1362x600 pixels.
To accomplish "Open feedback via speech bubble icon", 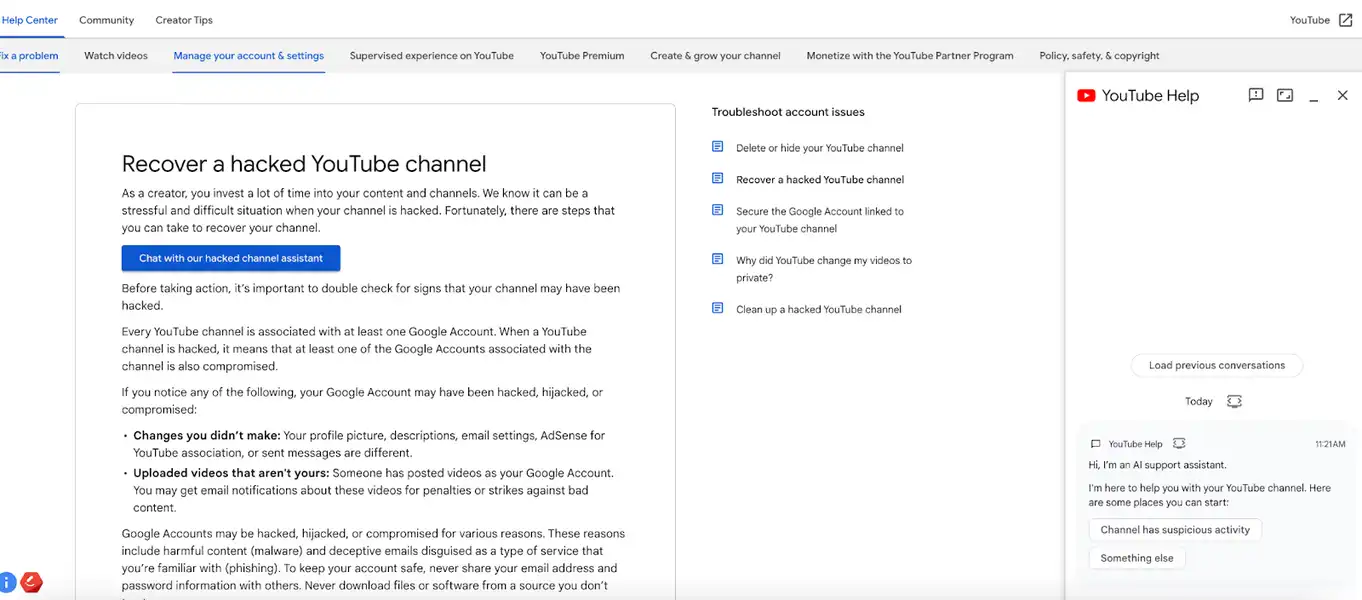I will (1255, 94).
